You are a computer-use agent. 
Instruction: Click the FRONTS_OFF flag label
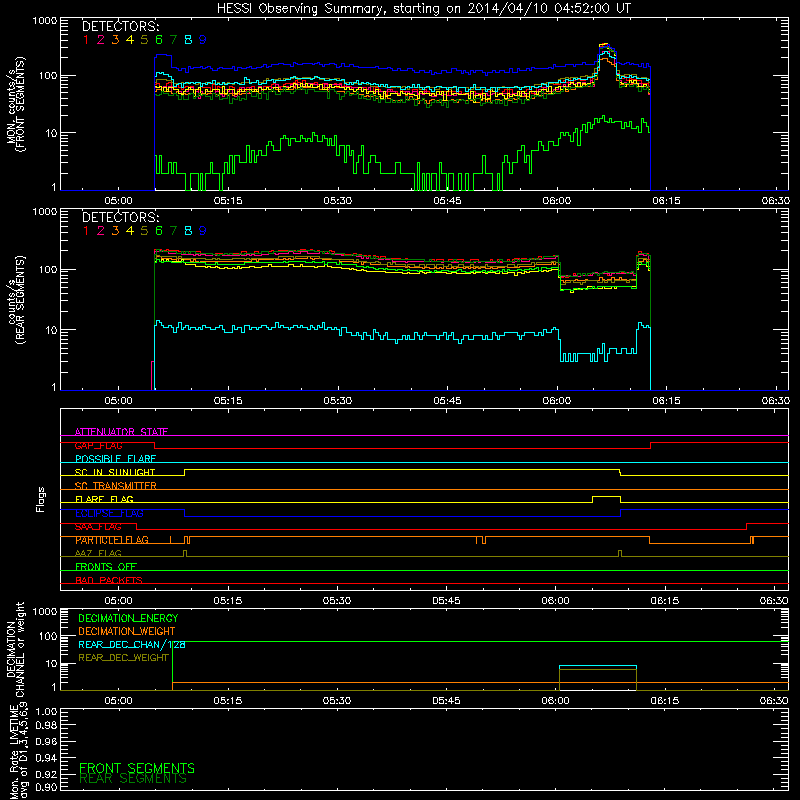106,567
